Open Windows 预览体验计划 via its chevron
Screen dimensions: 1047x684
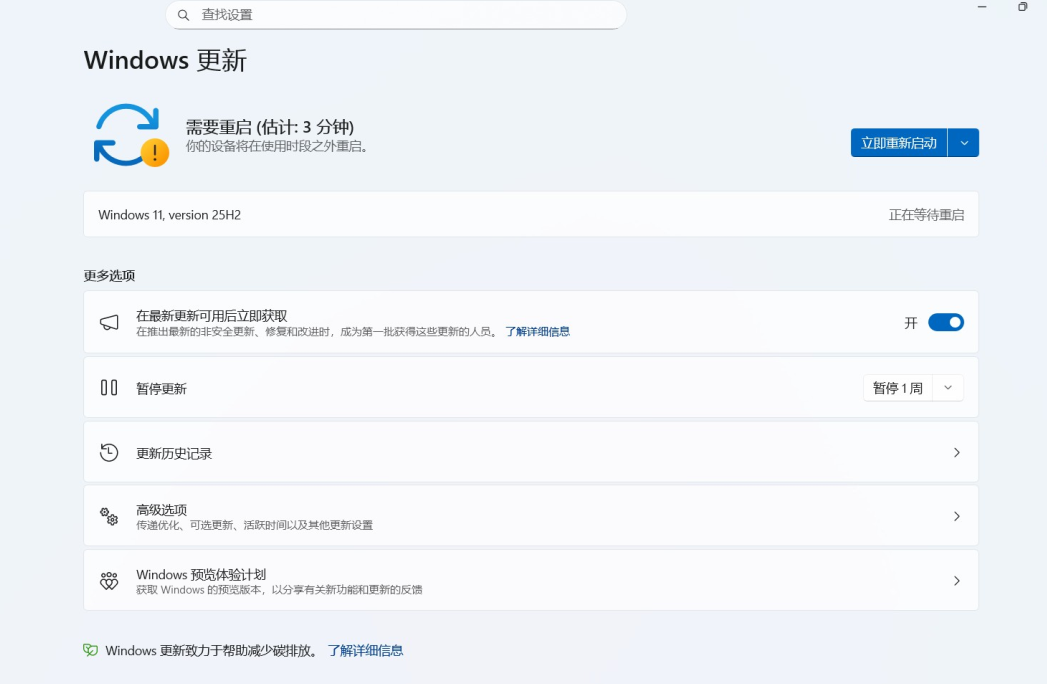(956, 580)
